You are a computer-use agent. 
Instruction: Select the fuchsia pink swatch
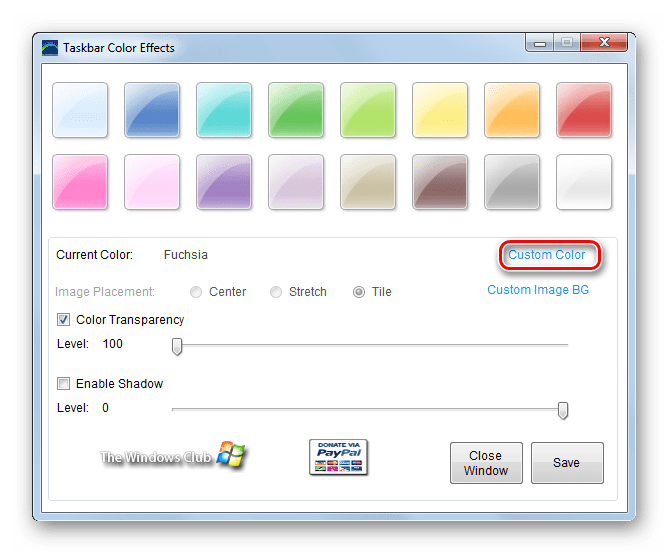pos(80,182)
